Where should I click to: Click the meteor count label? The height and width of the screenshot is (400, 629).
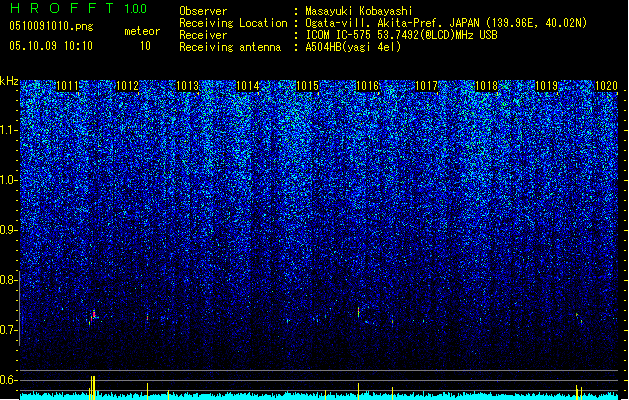[x=142, y=31]
